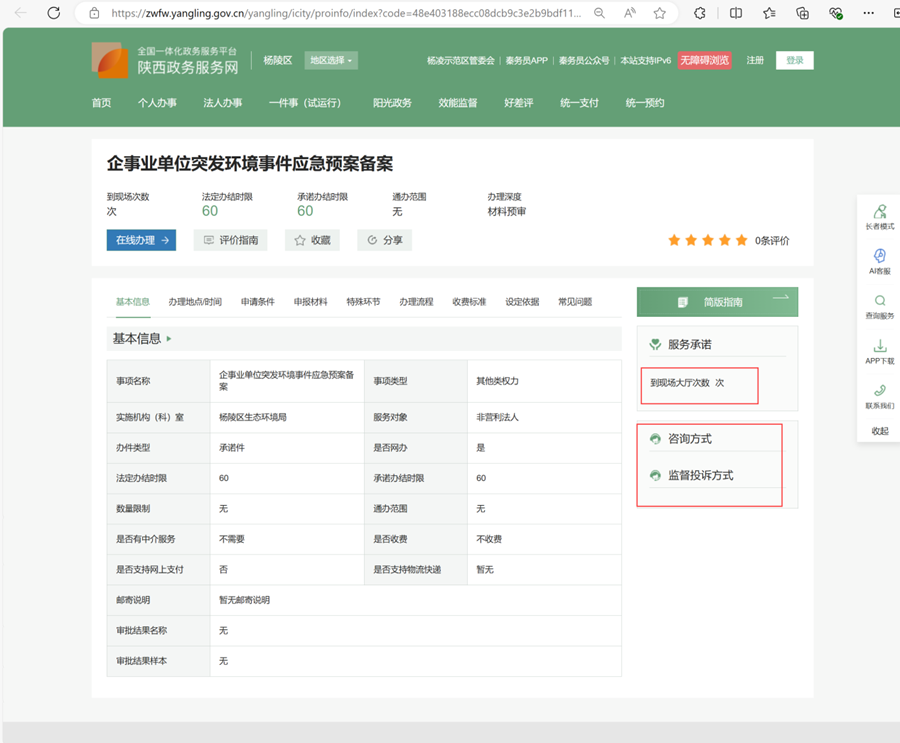Switch to the 申报材料 tab
The height and width of the screenshot is (743, 900).
tap(310, 302)
